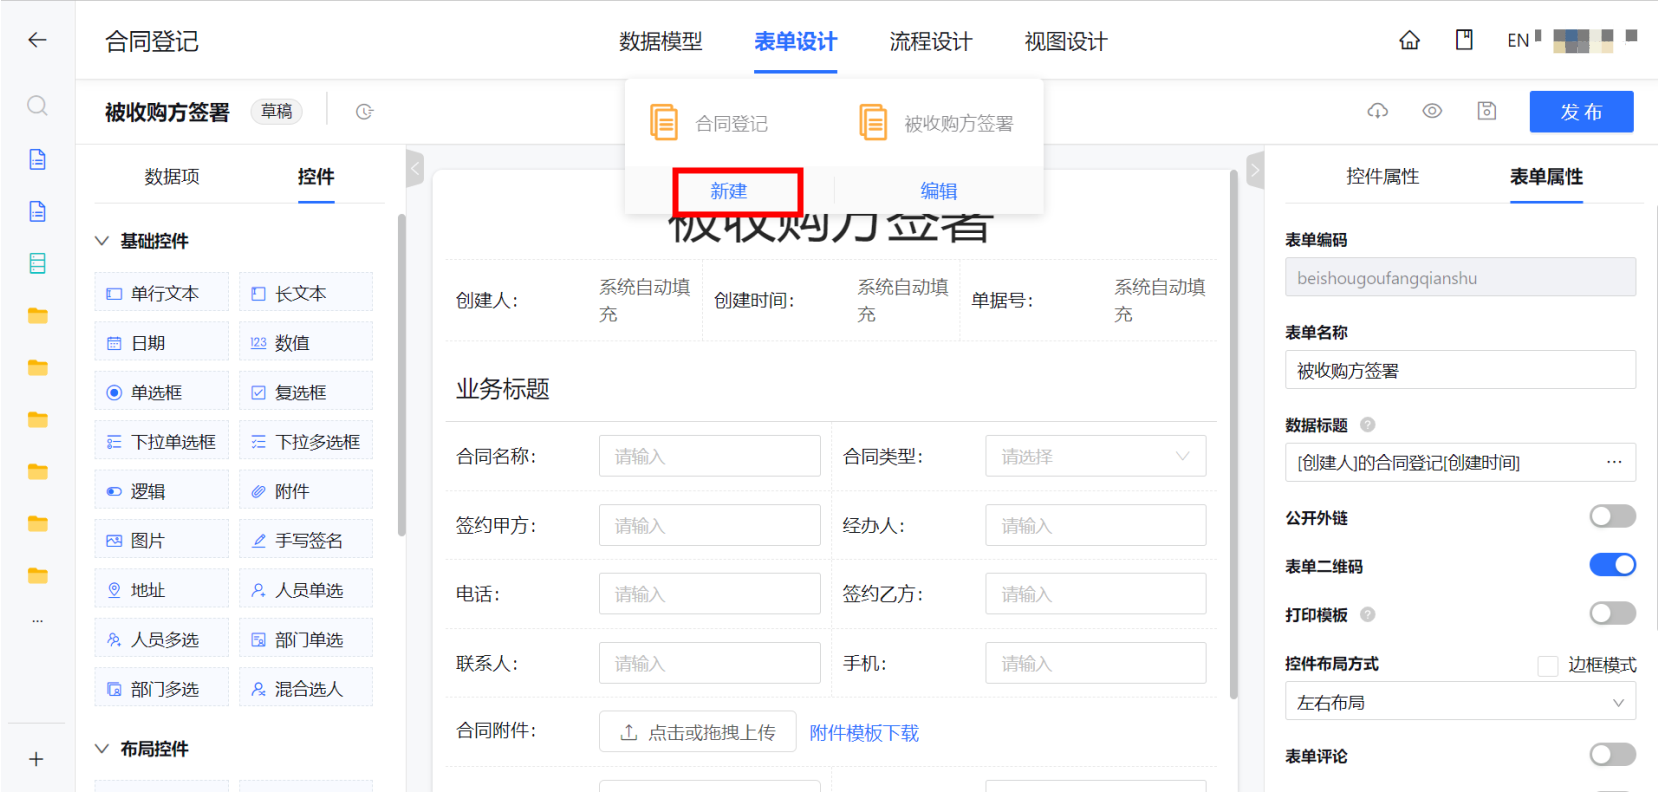Open the 左右布局 layout dropdown
Screen dimensions: 1658x792
(x=1460, y=702)
